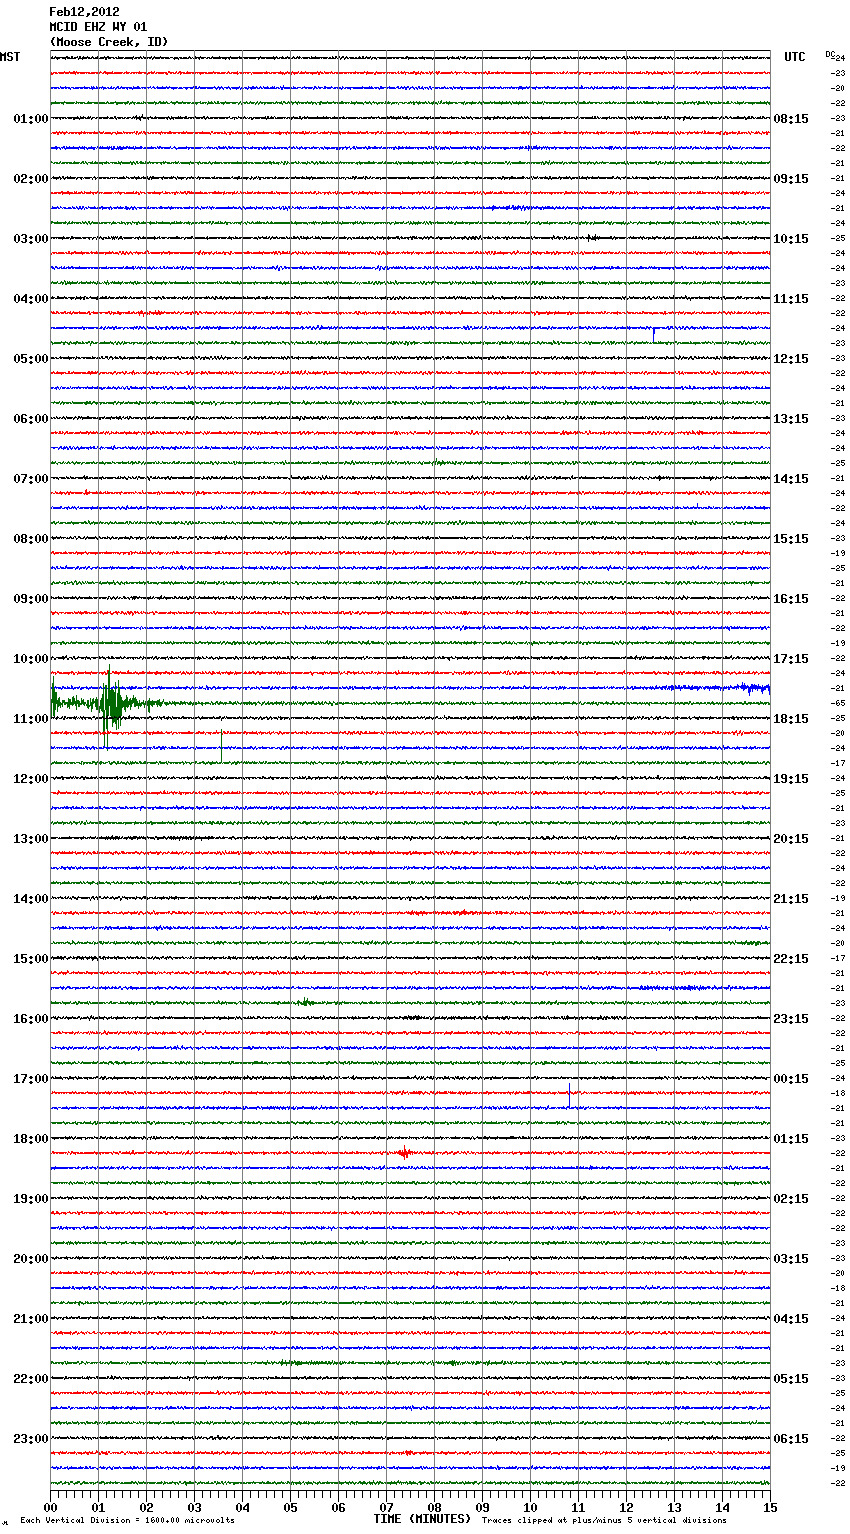Select the vertical division 1600.00 microvolts note

(x=127, y=1521)
